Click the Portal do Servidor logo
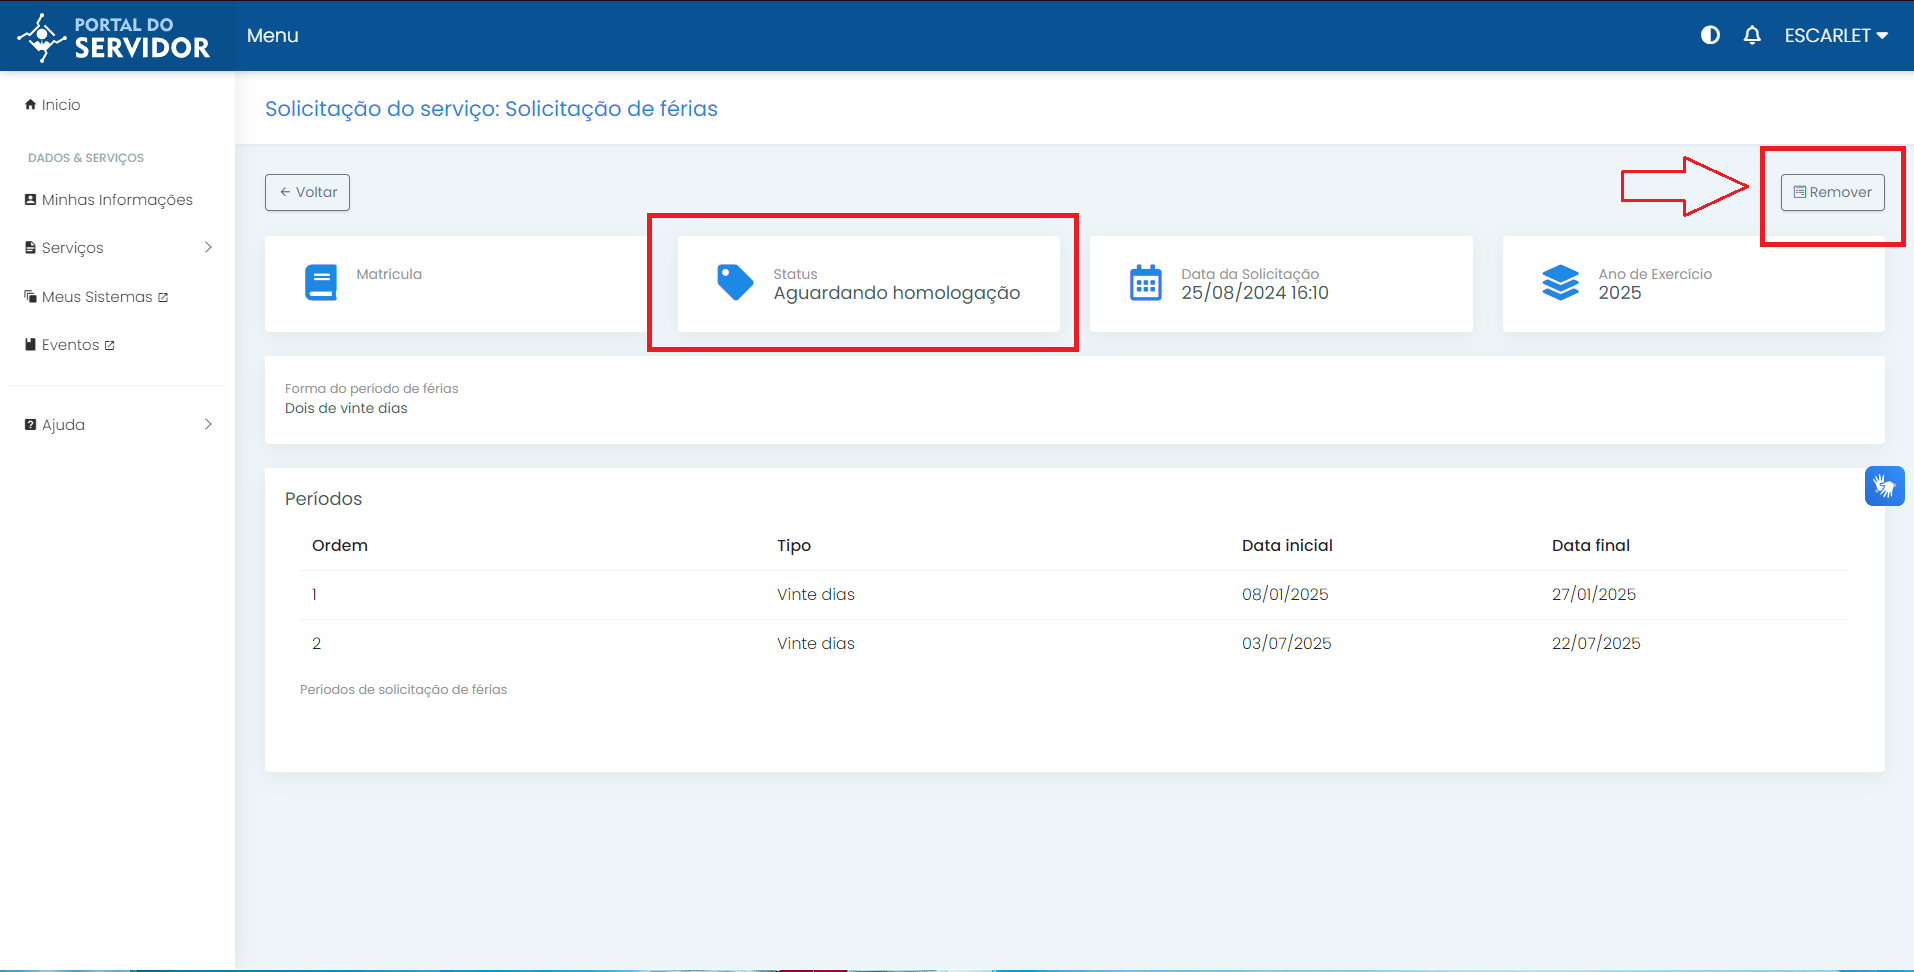Screen dimensions: 1914x972 click(x=114, y=37)
